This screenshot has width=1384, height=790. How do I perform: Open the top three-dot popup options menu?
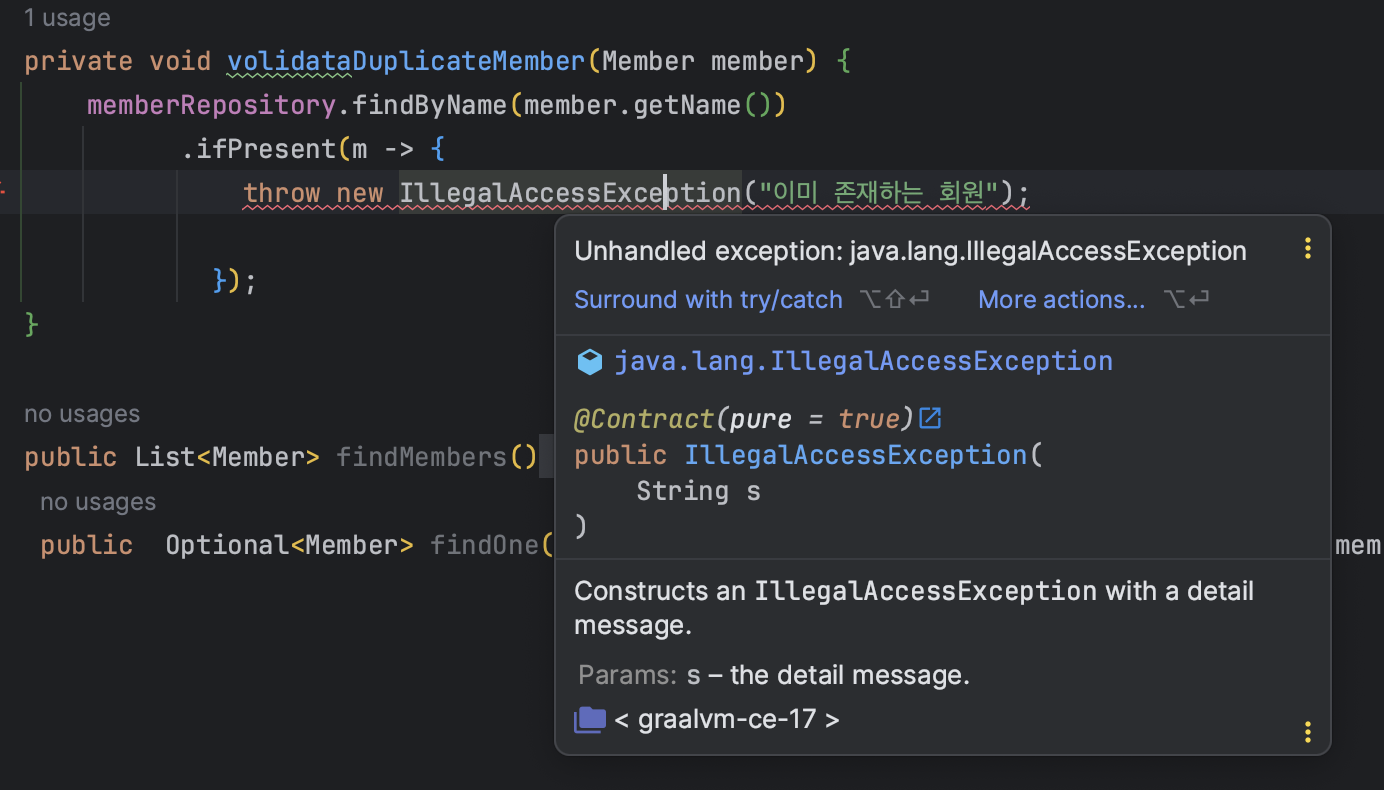pyautogui.click(x=1307, y=249)
